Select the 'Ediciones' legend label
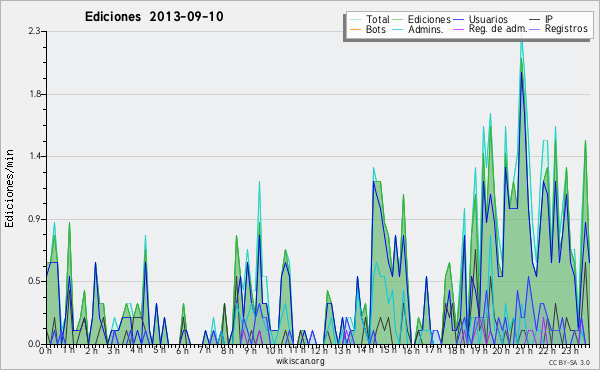This screenshot has height=370, width=600. pyautogui.click(x=429, y=19)
